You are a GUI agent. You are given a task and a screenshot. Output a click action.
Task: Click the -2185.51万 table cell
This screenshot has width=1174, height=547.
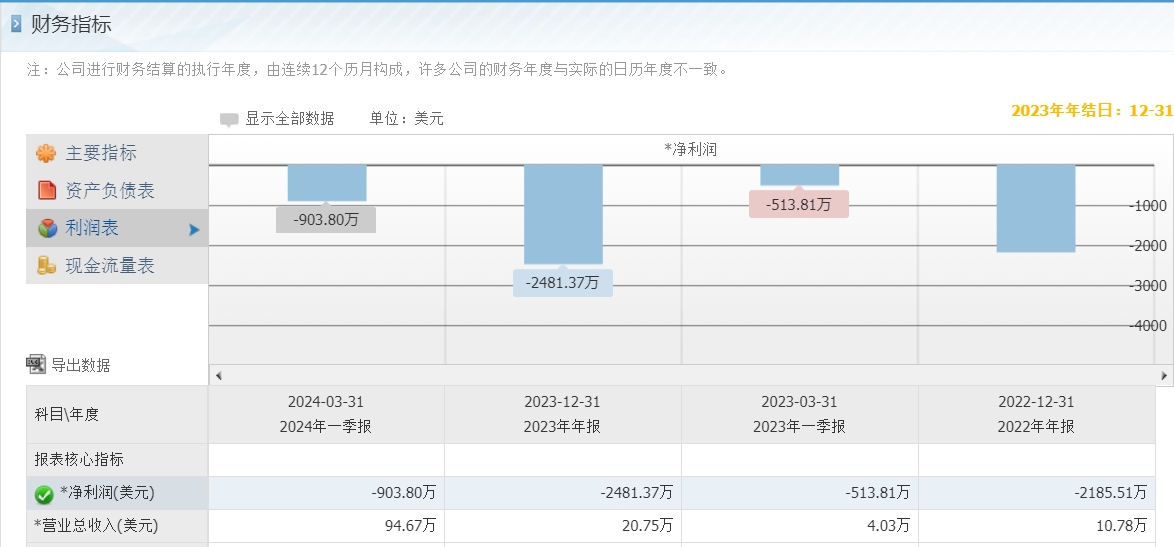click(x=1037, y=493)
